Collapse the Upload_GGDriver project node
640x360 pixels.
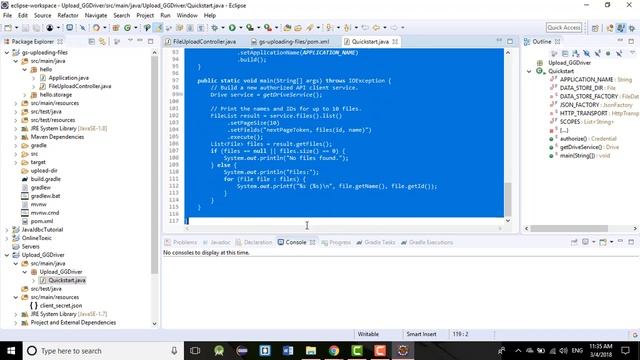[7, 255]
